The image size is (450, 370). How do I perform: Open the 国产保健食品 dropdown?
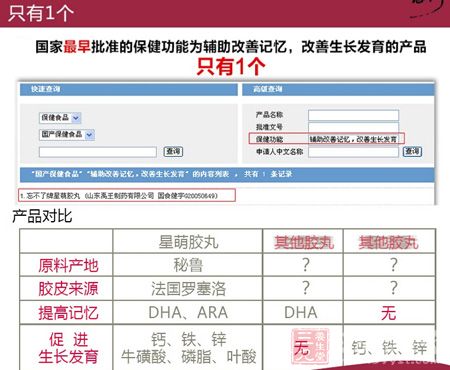coord(67,134)
